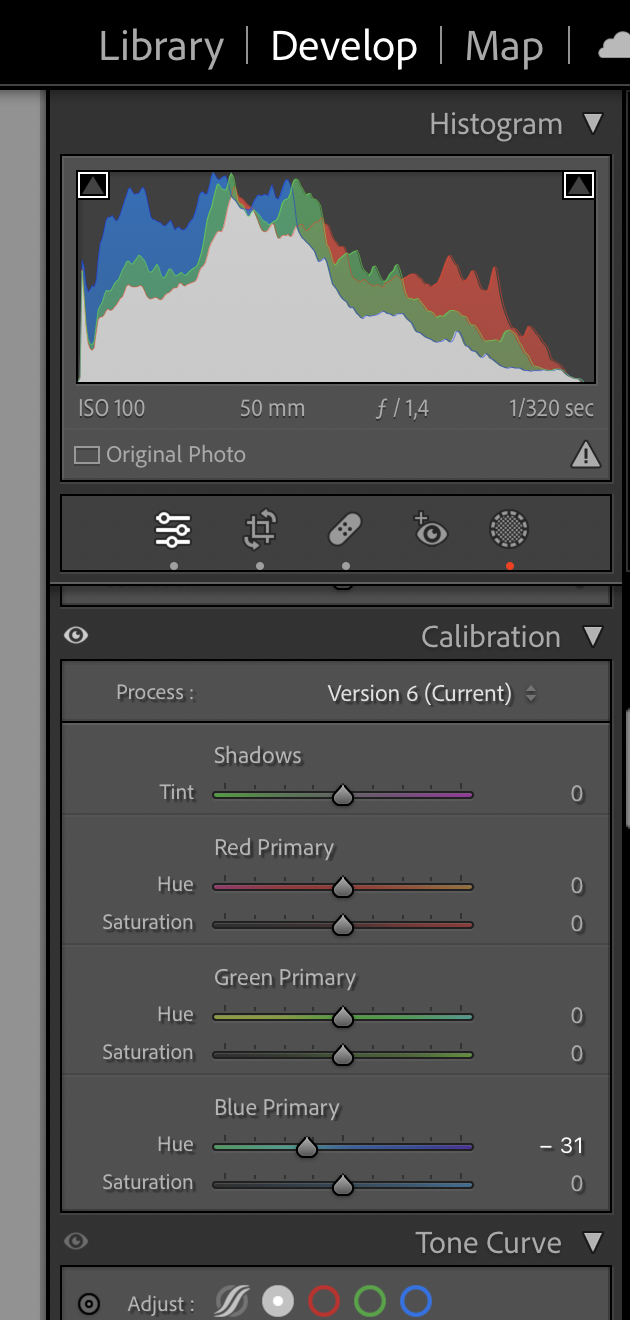Select the Edit sliders tool icon
The image size is (630, 1320).
click(x=173, y=530)
